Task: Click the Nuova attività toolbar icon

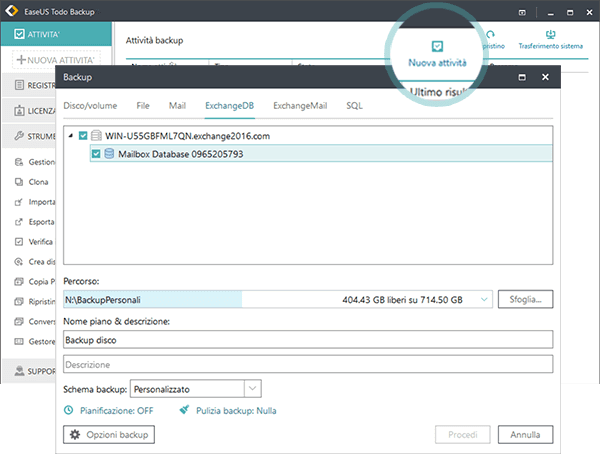Action: tap(437, 46)
